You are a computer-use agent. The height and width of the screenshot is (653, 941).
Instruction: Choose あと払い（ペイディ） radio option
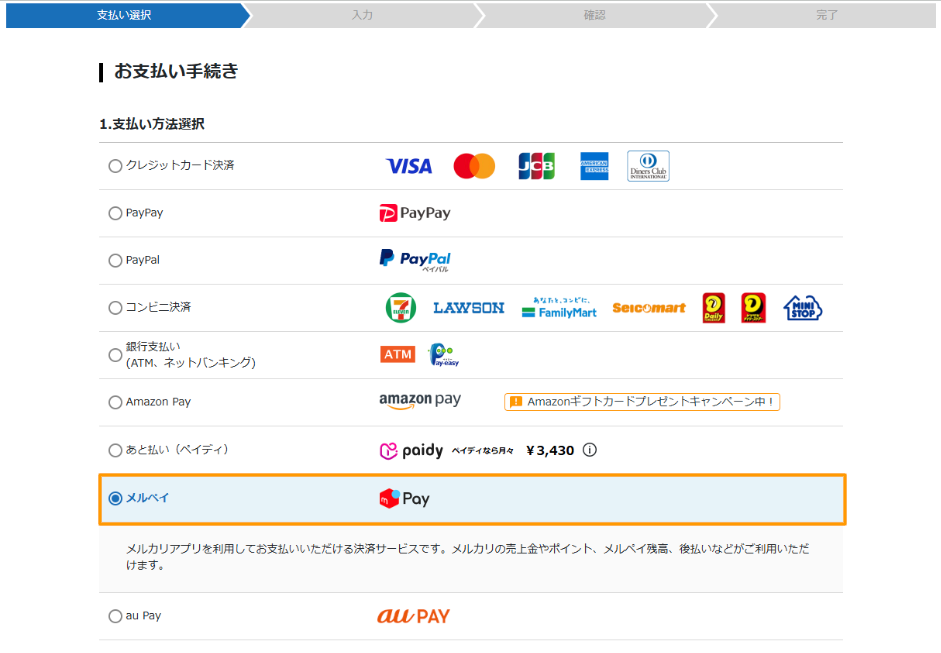pos(115,450)
